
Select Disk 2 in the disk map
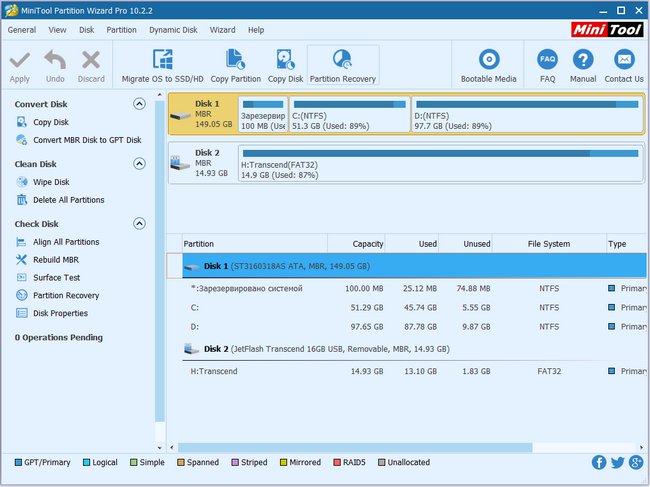coord(203,163)
